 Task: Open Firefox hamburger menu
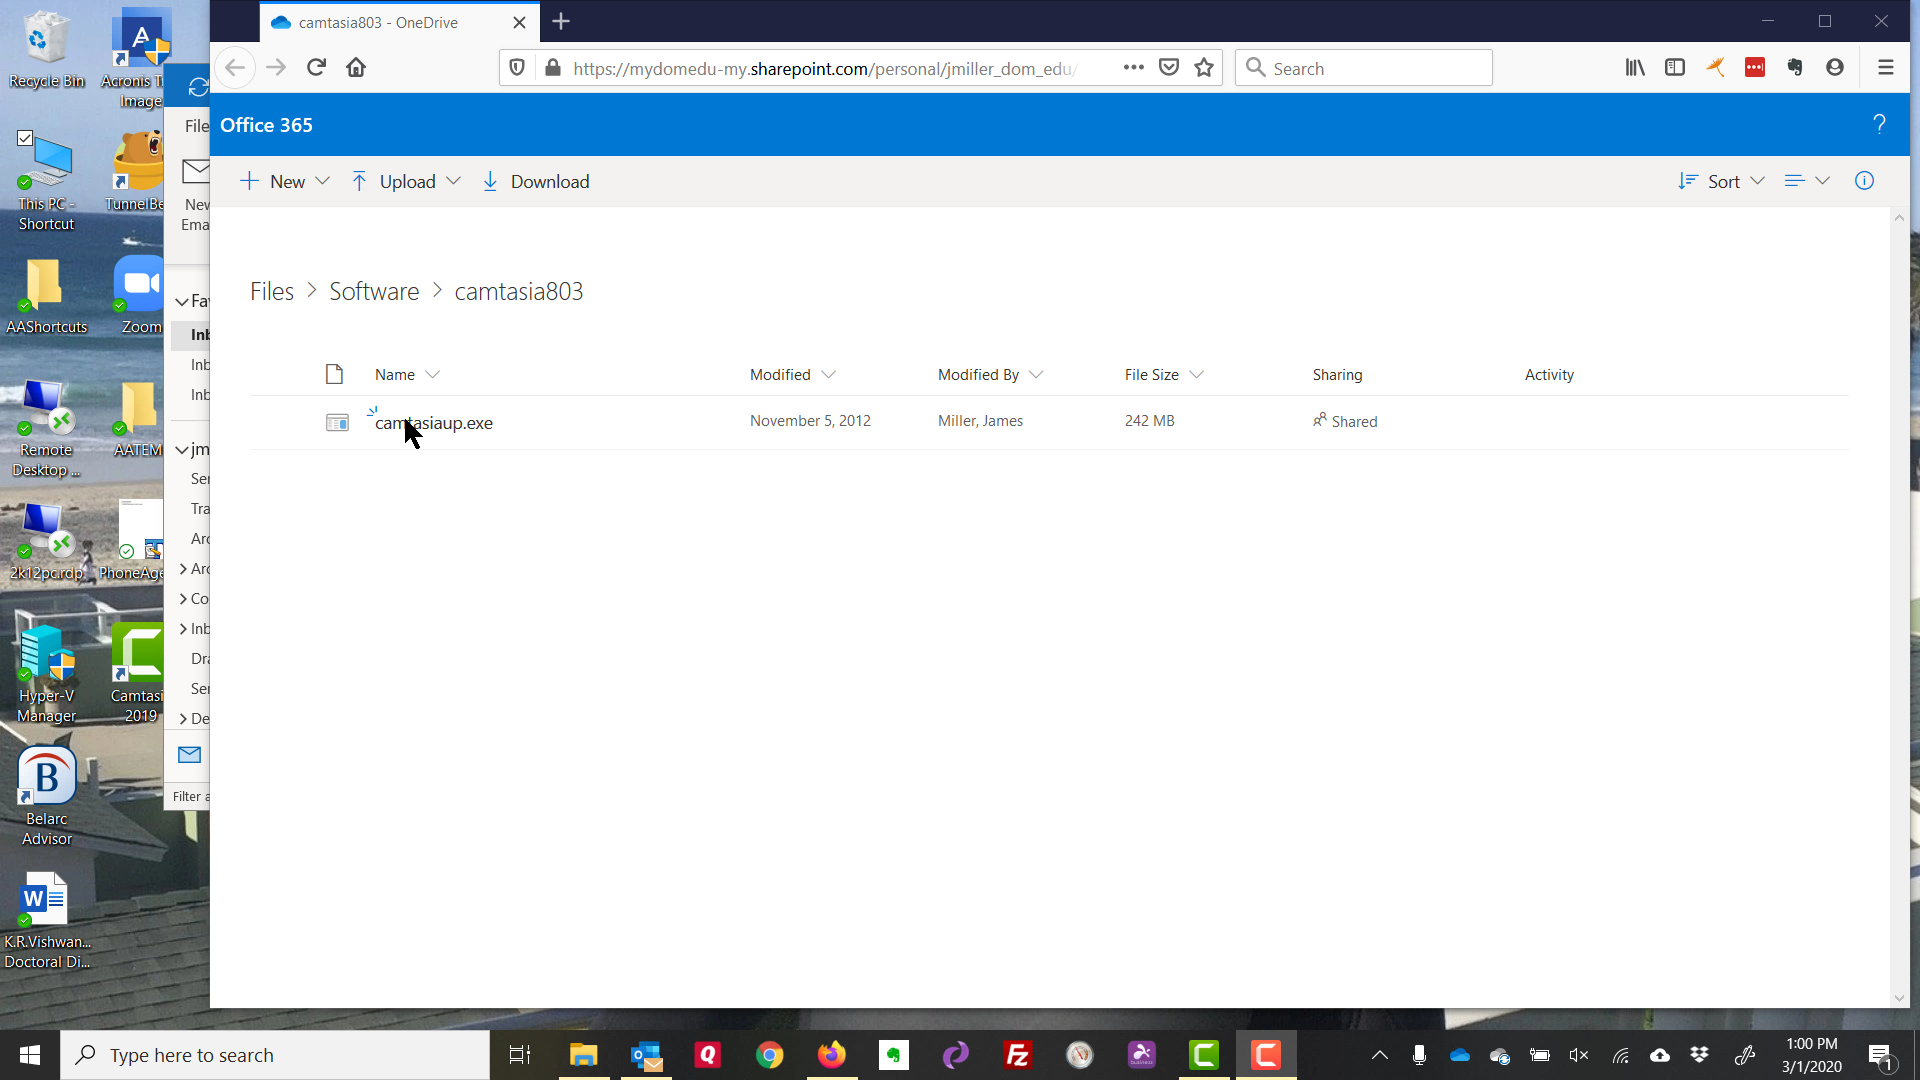(x=1886, y=68)
